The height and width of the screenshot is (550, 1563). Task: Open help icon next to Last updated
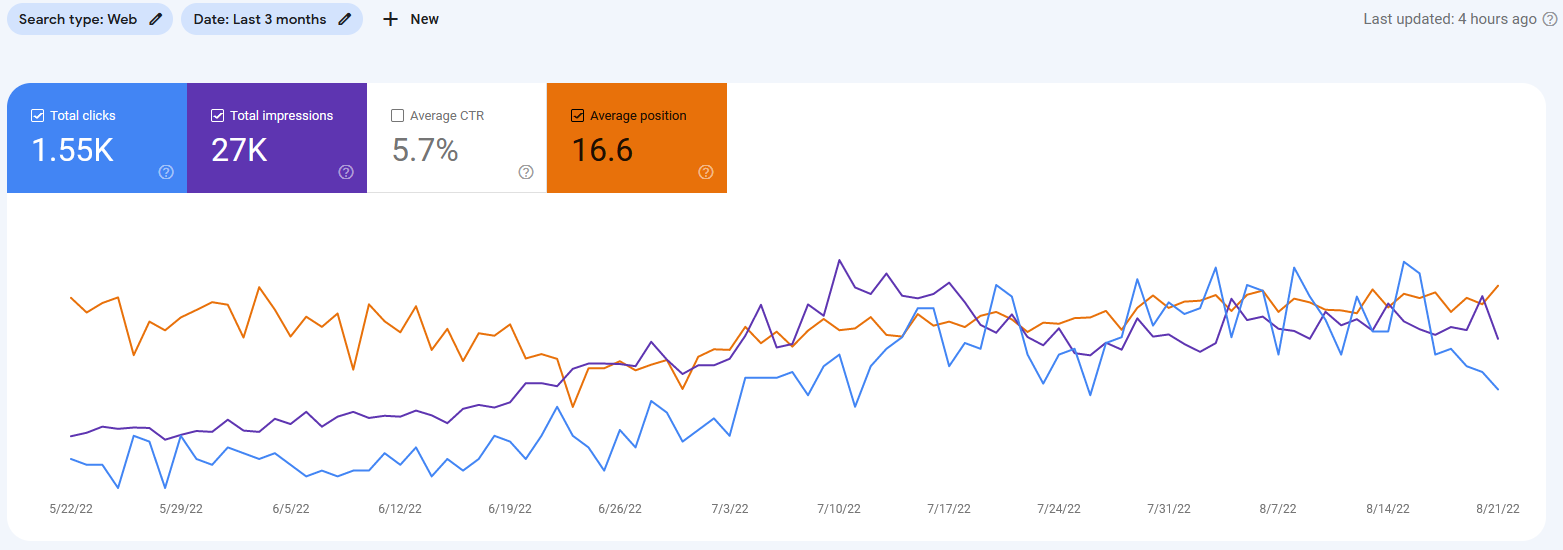point(1550,19)
